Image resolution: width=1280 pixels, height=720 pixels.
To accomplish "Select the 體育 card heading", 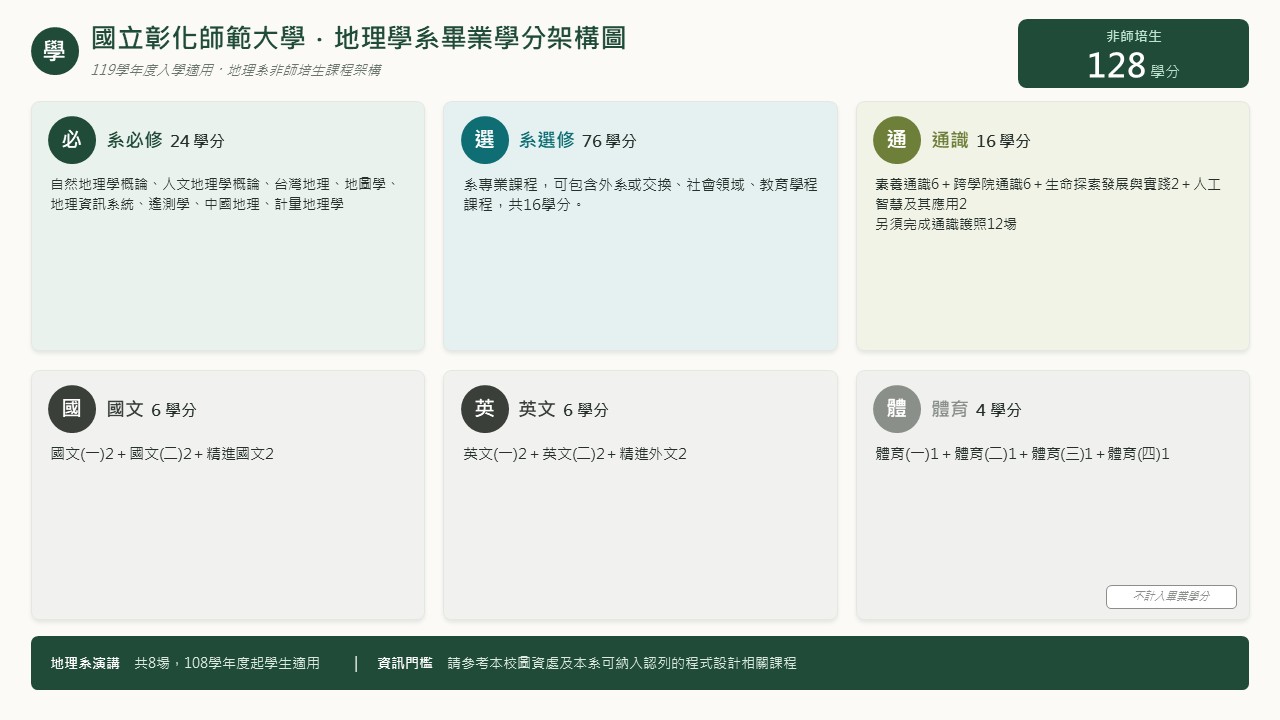I will click(950, 410).
